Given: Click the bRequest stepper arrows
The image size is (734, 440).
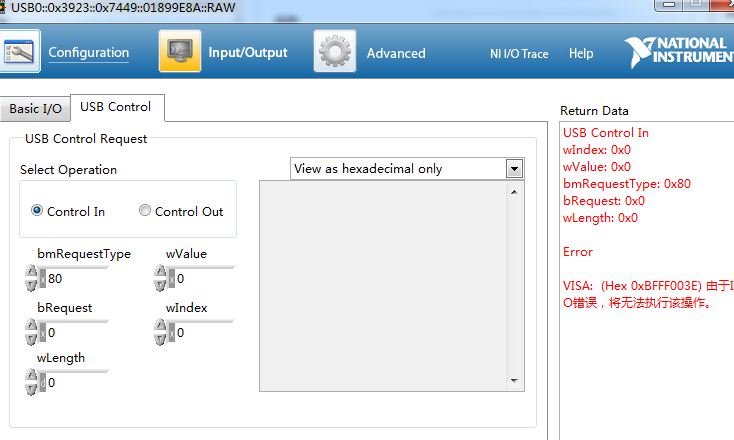Looking at the screenshot, I should (30, 332).
